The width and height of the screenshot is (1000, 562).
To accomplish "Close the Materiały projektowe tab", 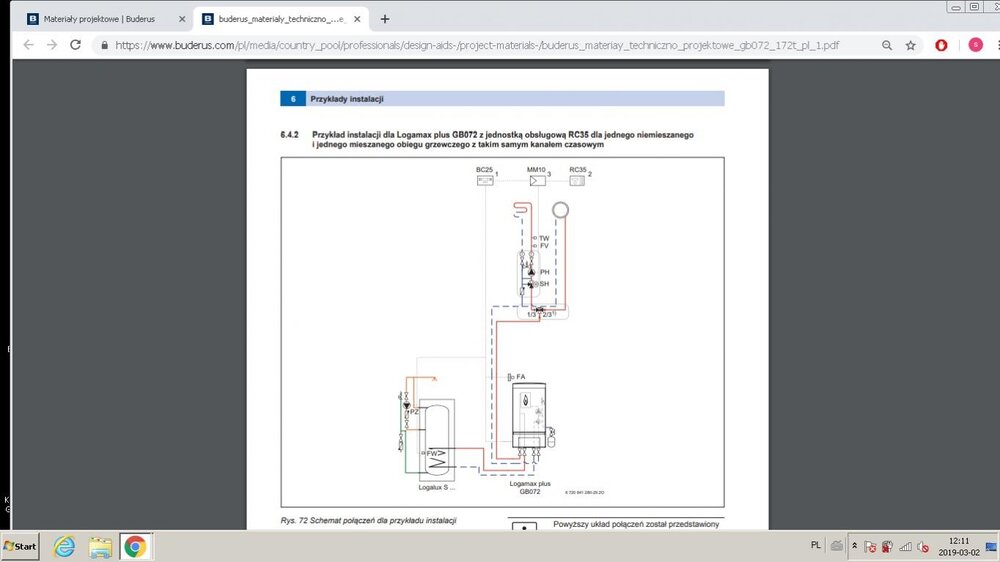I will click(182, 19).
